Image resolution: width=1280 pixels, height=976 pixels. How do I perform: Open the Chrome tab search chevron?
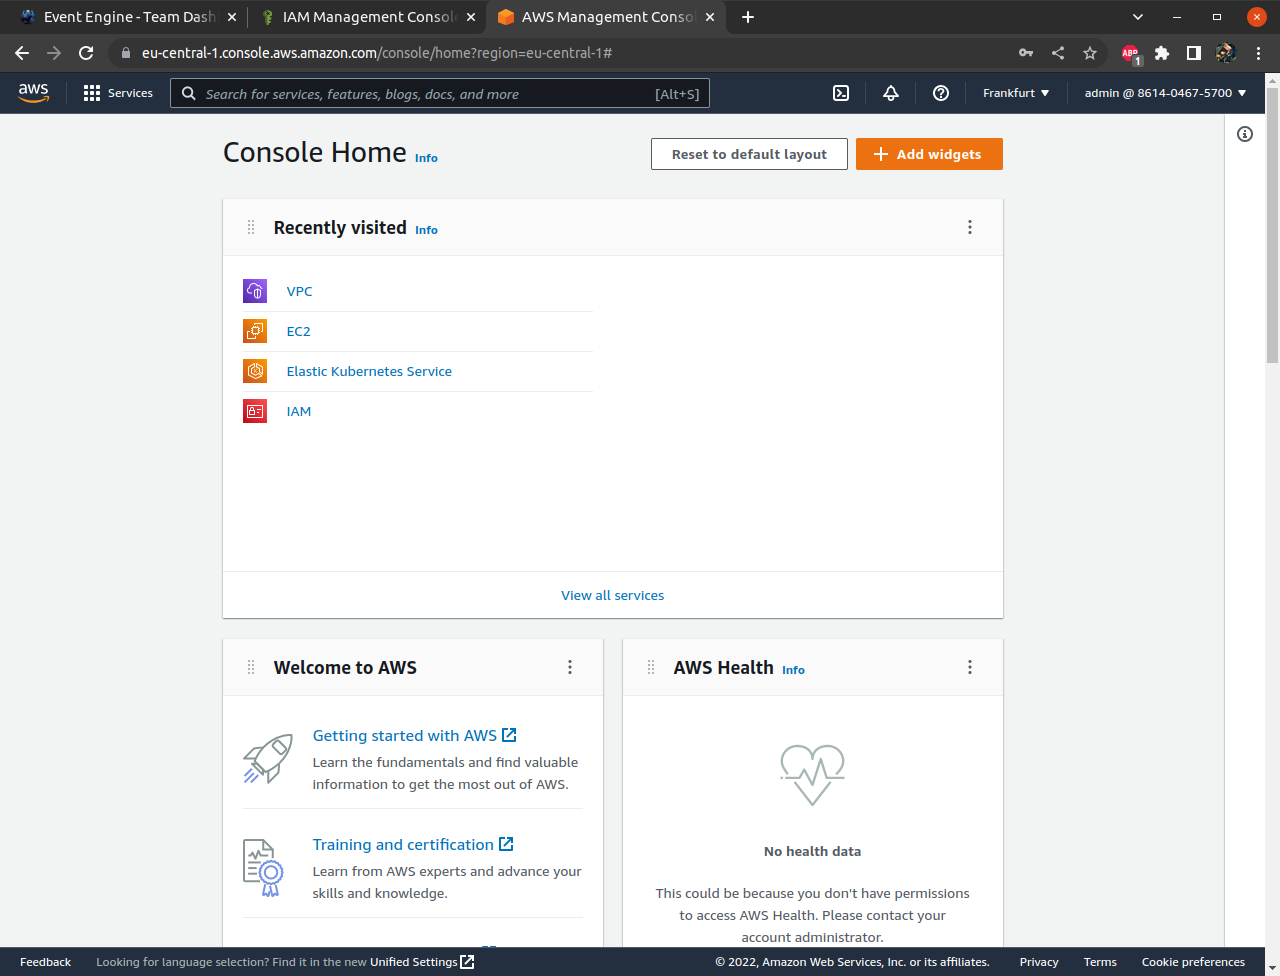(1137, 17)
